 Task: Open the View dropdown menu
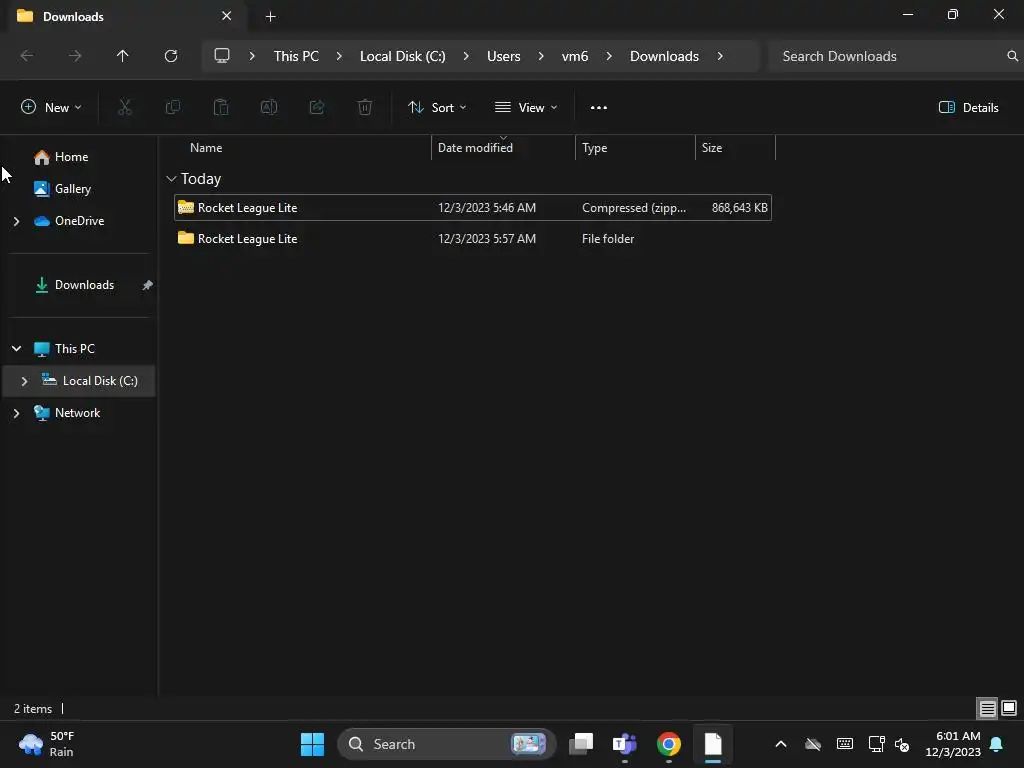coord(526,108)
